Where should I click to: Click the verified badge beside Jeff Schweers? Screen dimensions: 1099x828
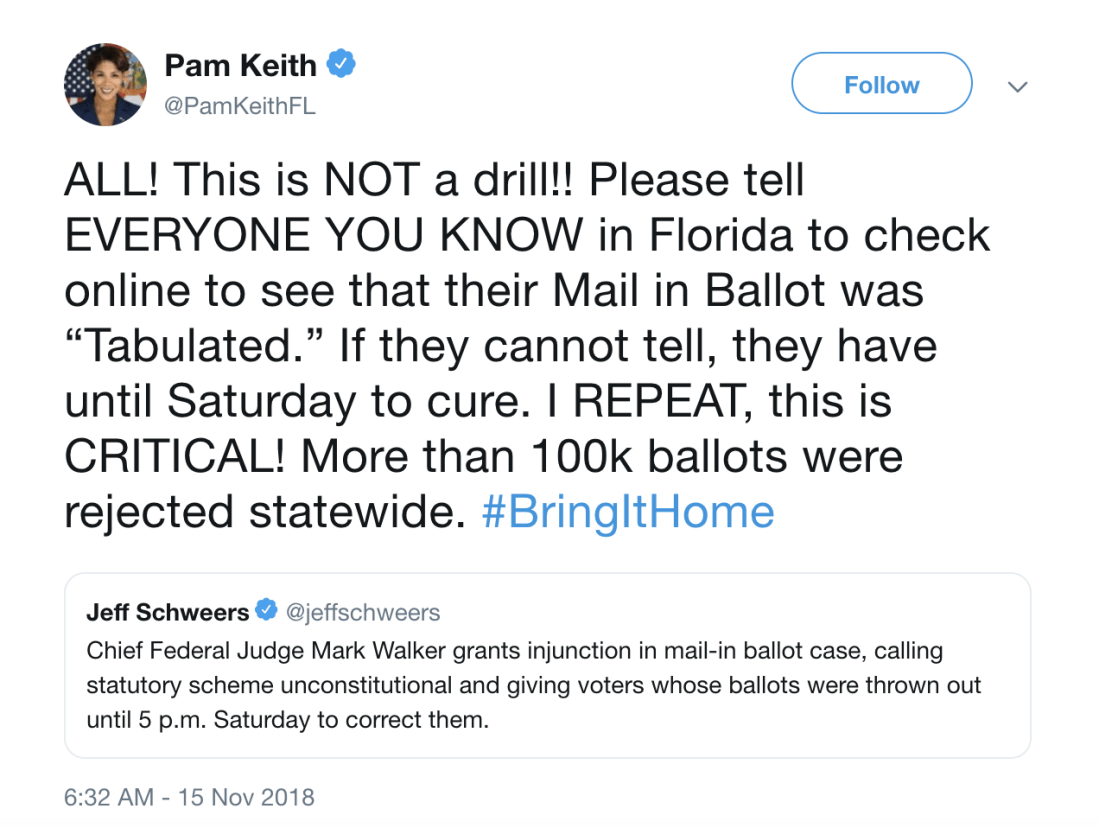coord(266,611)
